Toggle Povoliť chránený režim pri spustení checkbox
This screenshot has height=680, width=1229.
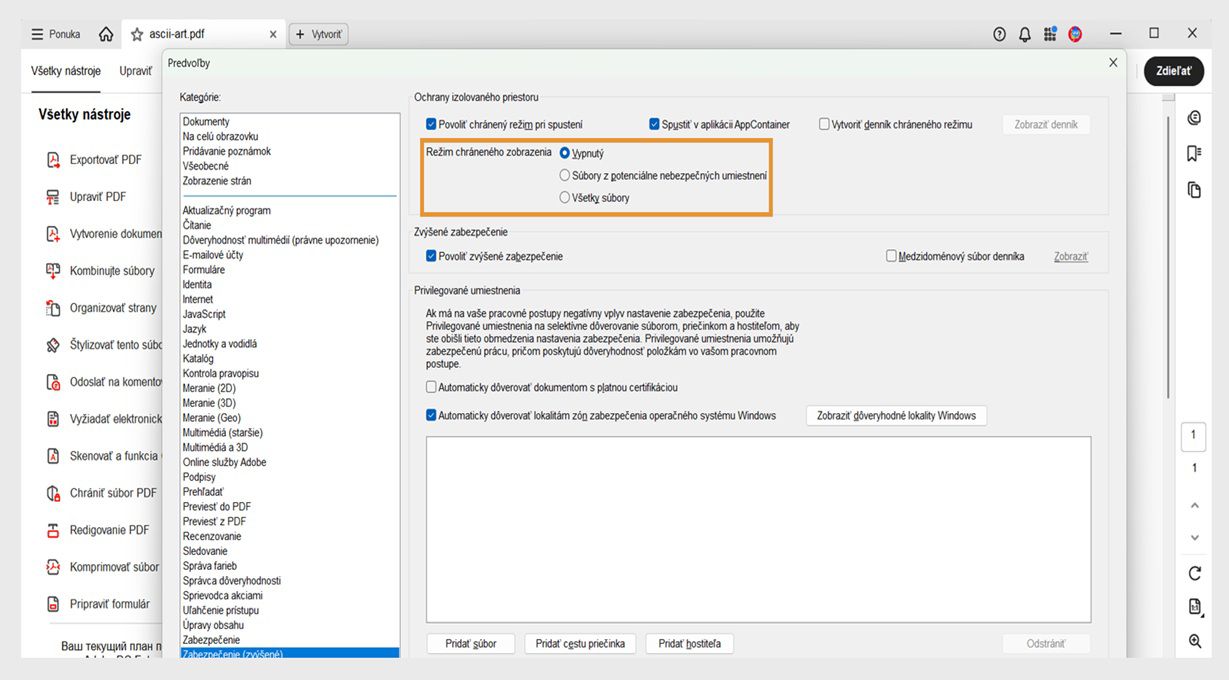coord(431,125)
